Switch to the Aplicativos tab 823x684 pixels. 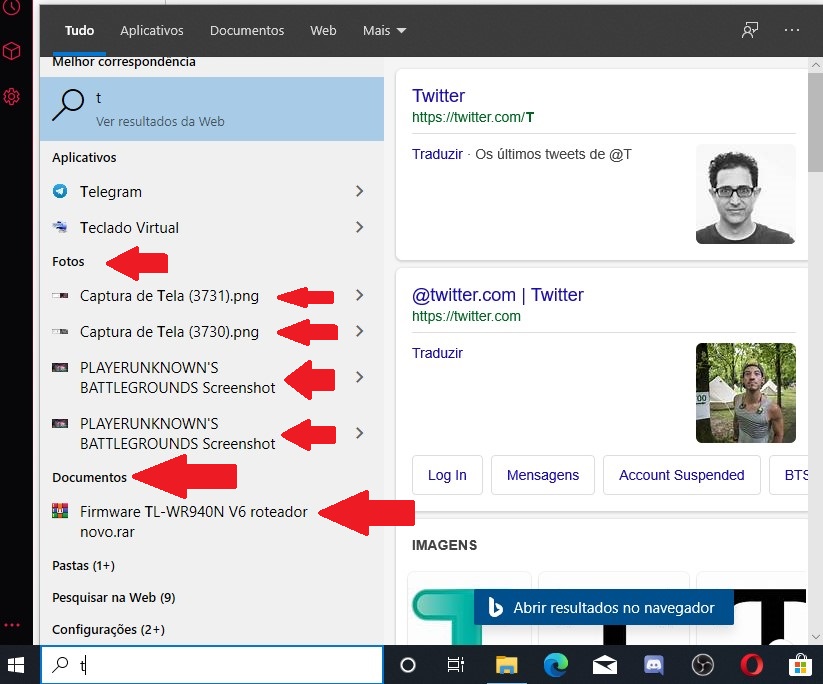tap(152, 30)
